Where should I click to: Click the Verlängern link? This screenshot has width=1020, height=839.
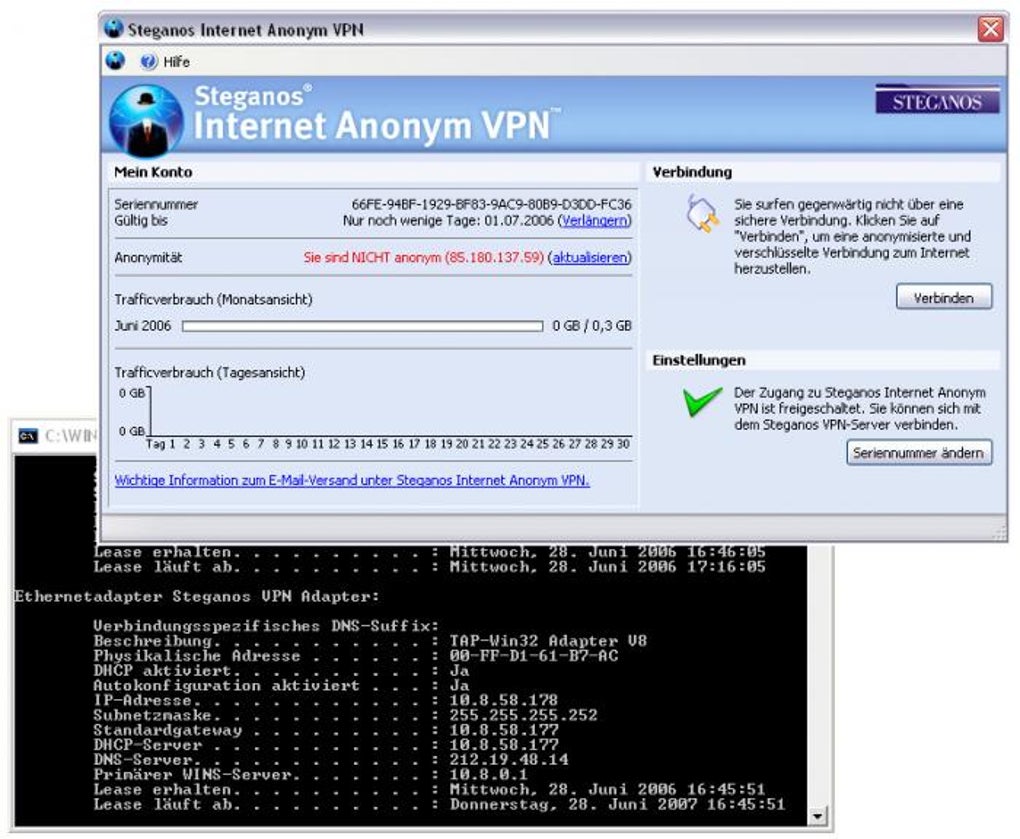595,220
